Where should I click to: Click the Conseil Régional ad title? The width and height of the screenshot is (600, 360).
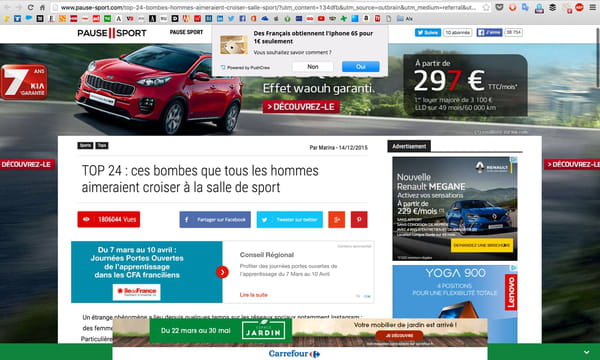(x=267, y=255)
